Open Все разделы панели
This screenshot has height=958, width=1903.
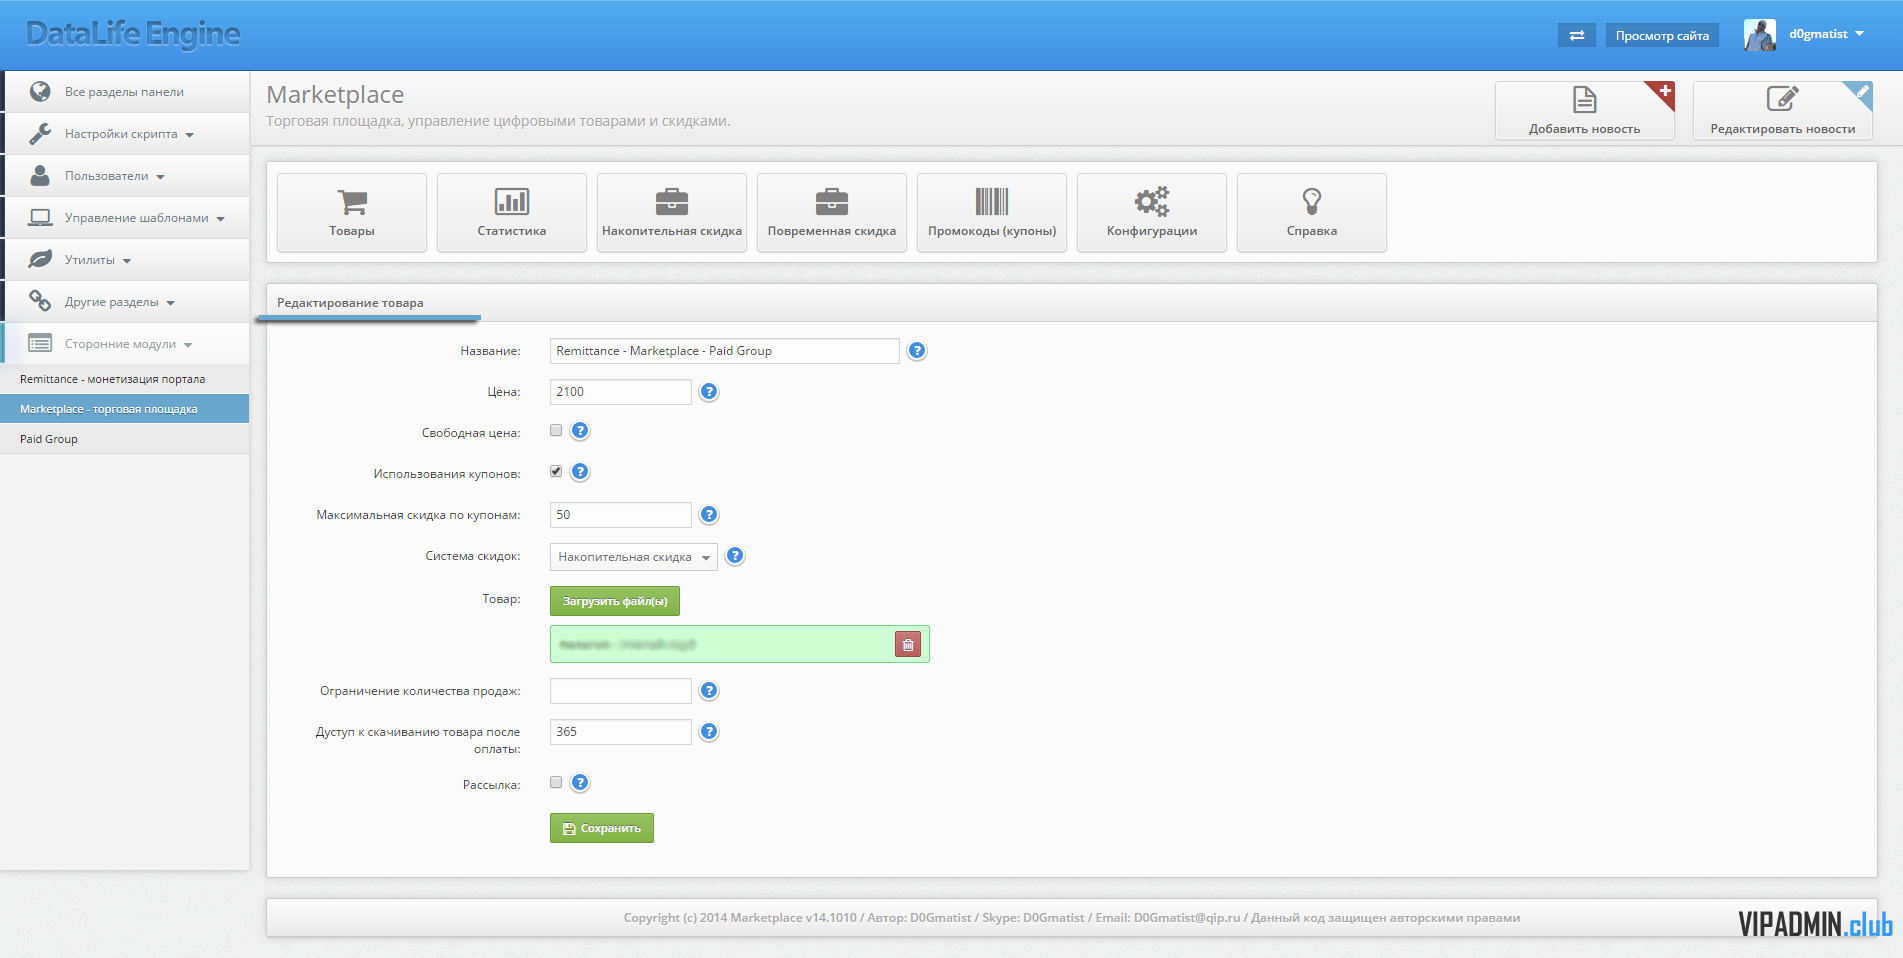tap(126, 92)
